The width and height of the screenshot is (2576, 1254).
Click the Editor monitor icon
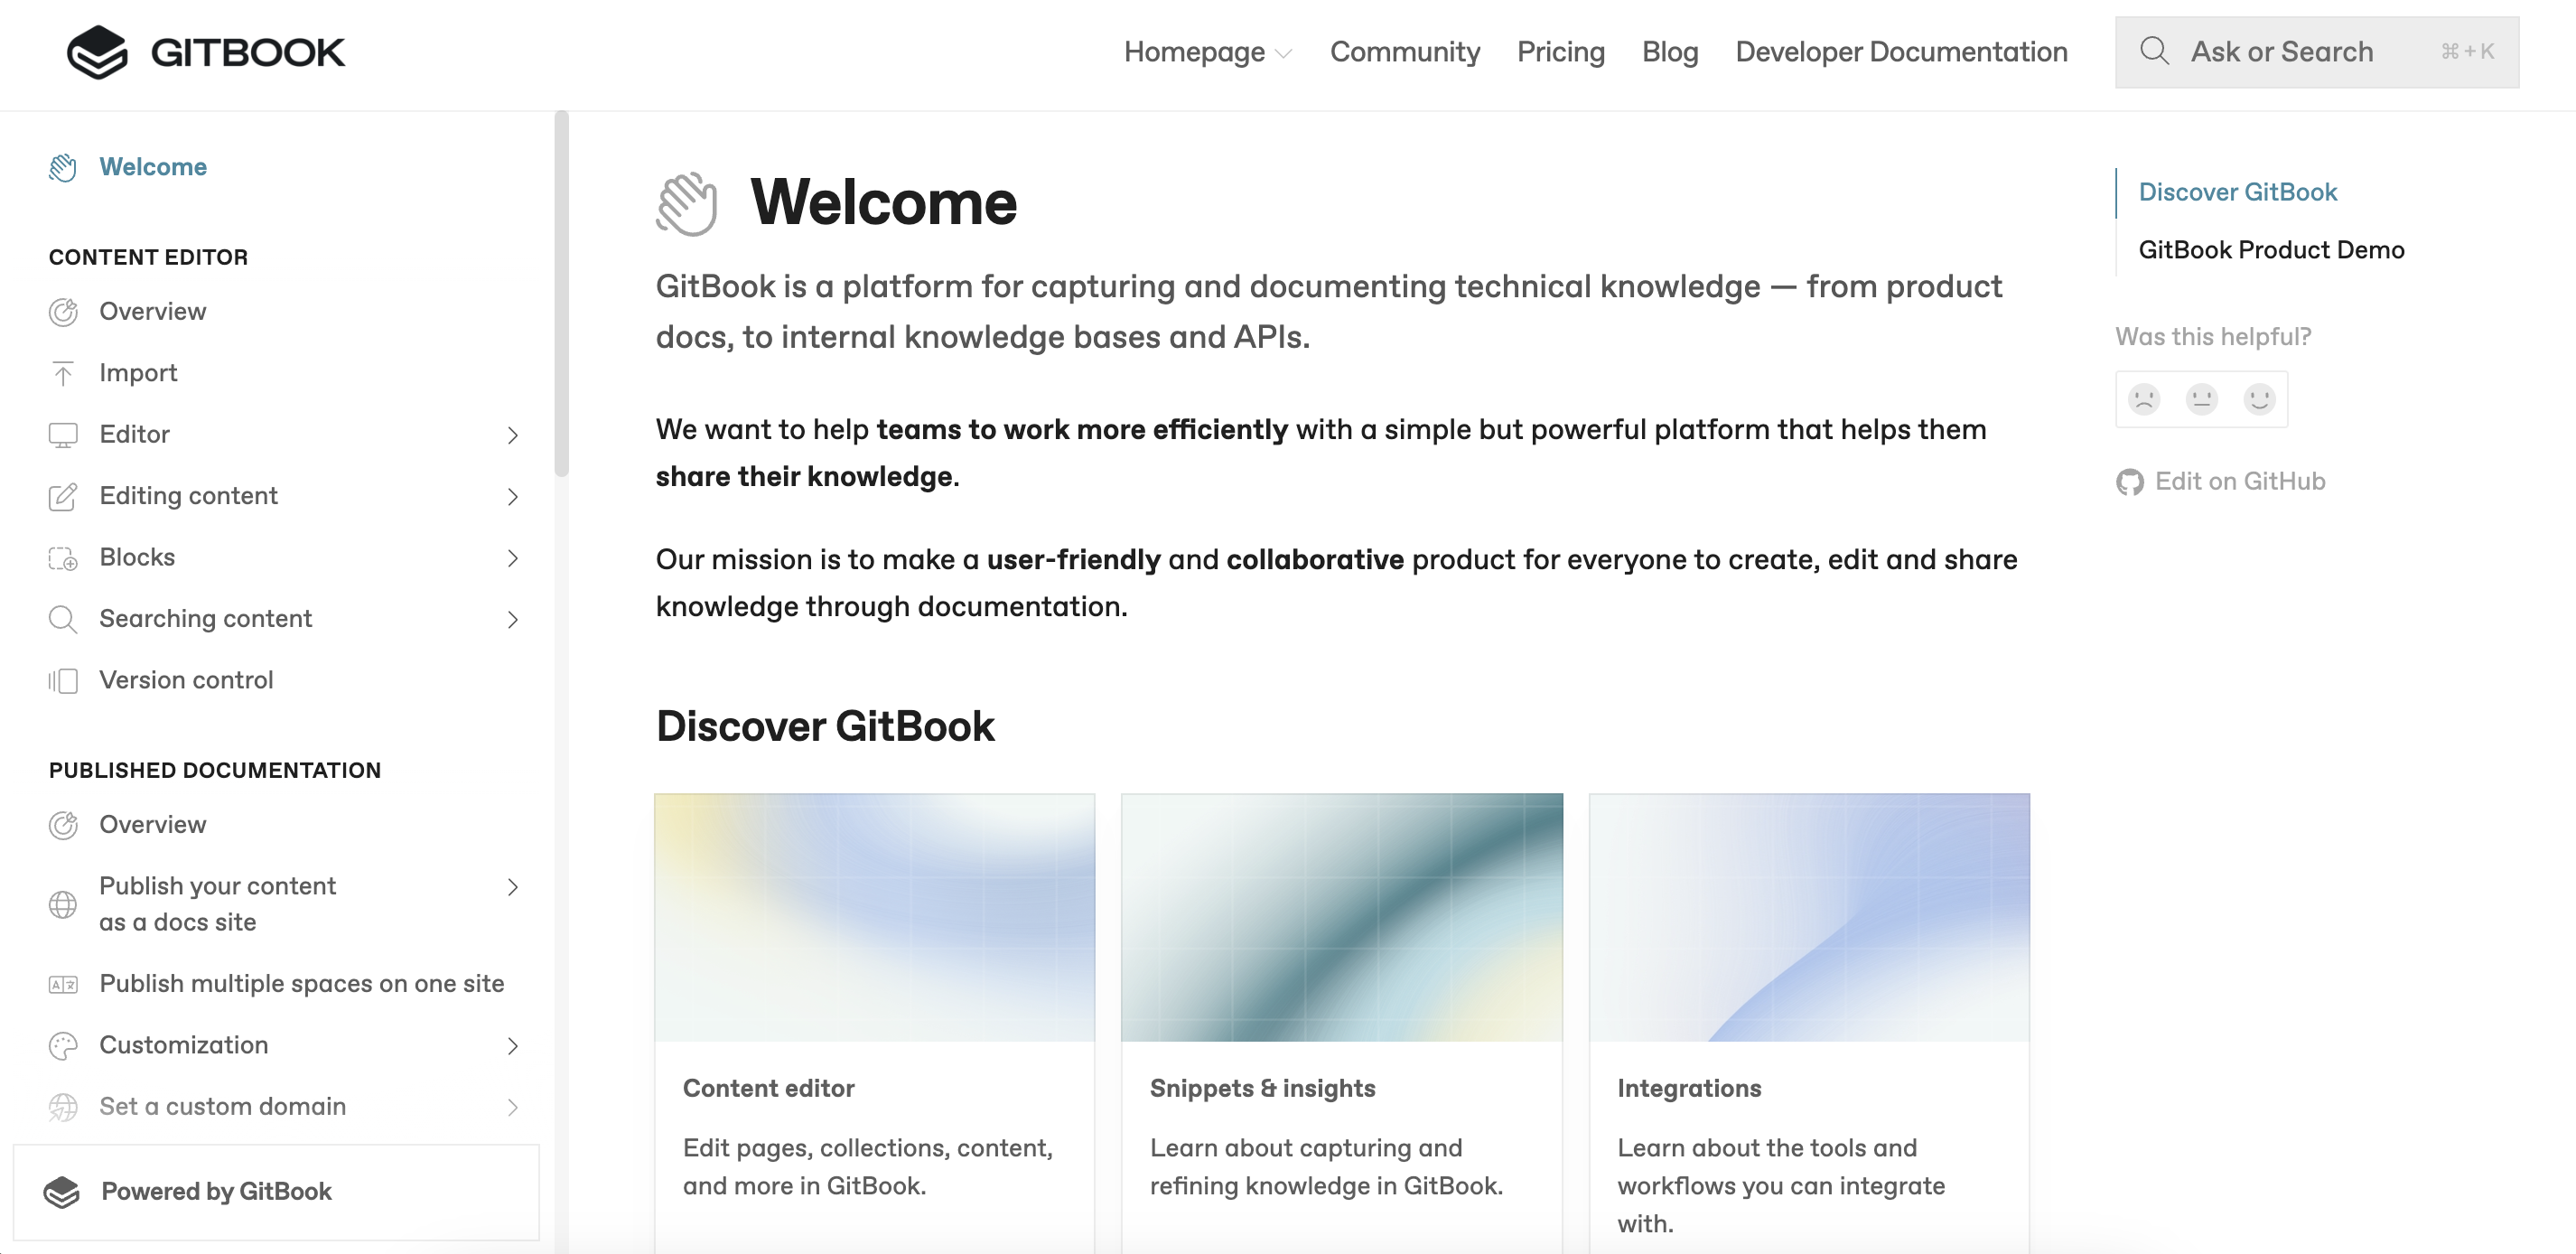(x=63, y=435)
